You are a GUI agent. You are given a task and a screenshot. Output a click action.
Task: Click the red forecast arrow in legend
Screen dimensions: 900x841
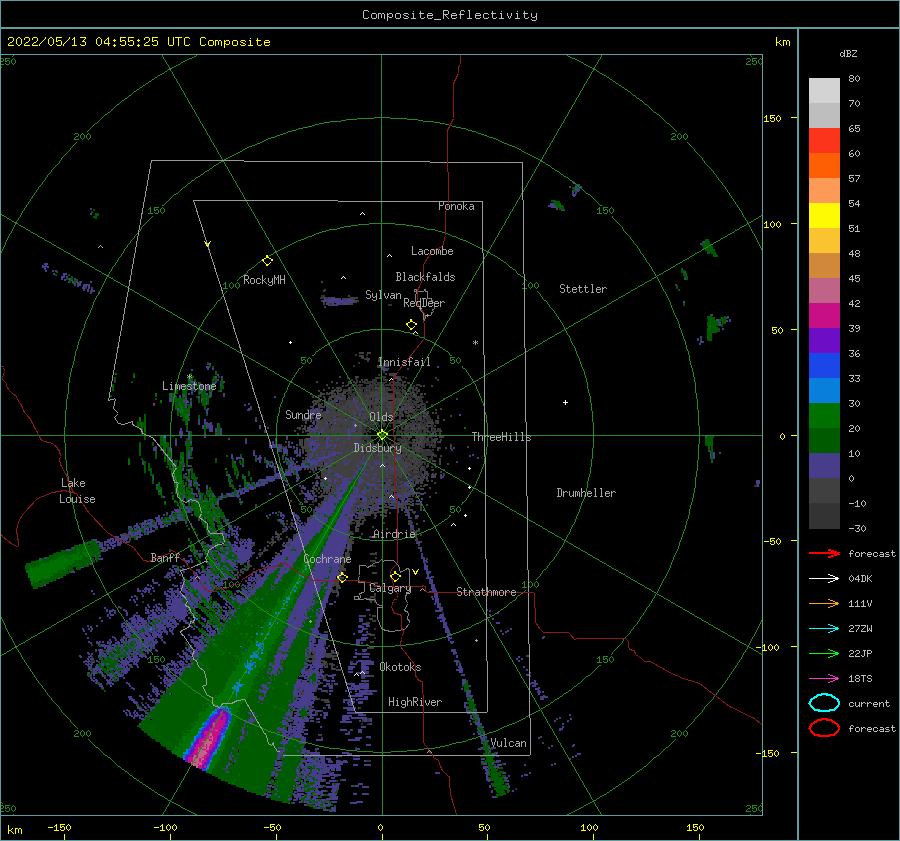tap(824, 553)
